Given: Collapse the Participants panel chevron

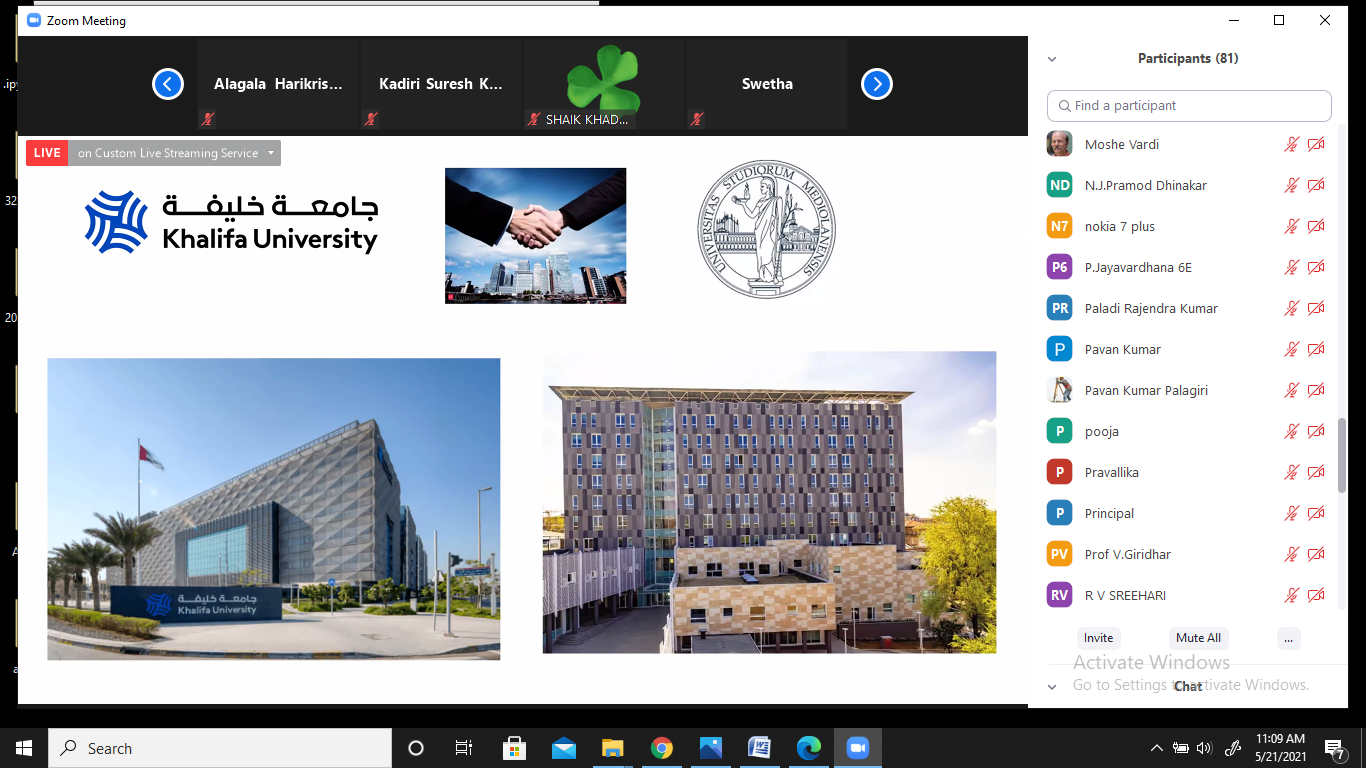Looking at the screenshot, I should click(x=1052, y=59).
